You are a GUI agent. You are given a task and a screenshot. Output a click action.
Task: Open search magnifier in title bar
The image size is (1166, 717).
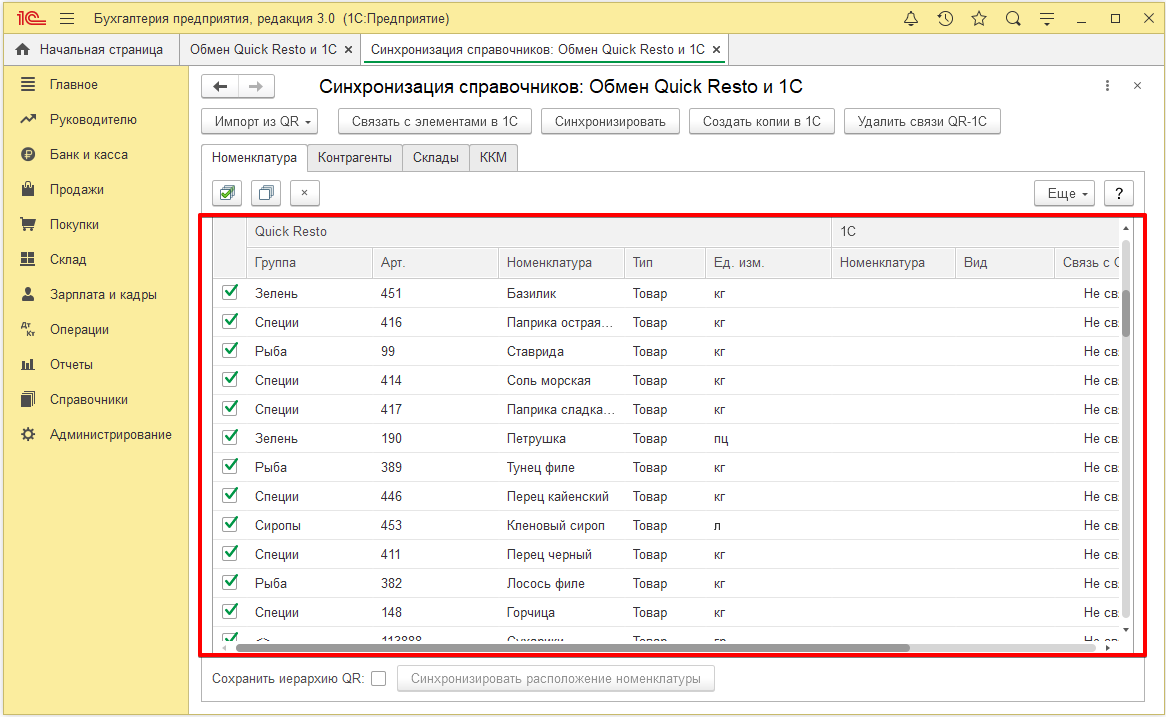(1013, 19)
